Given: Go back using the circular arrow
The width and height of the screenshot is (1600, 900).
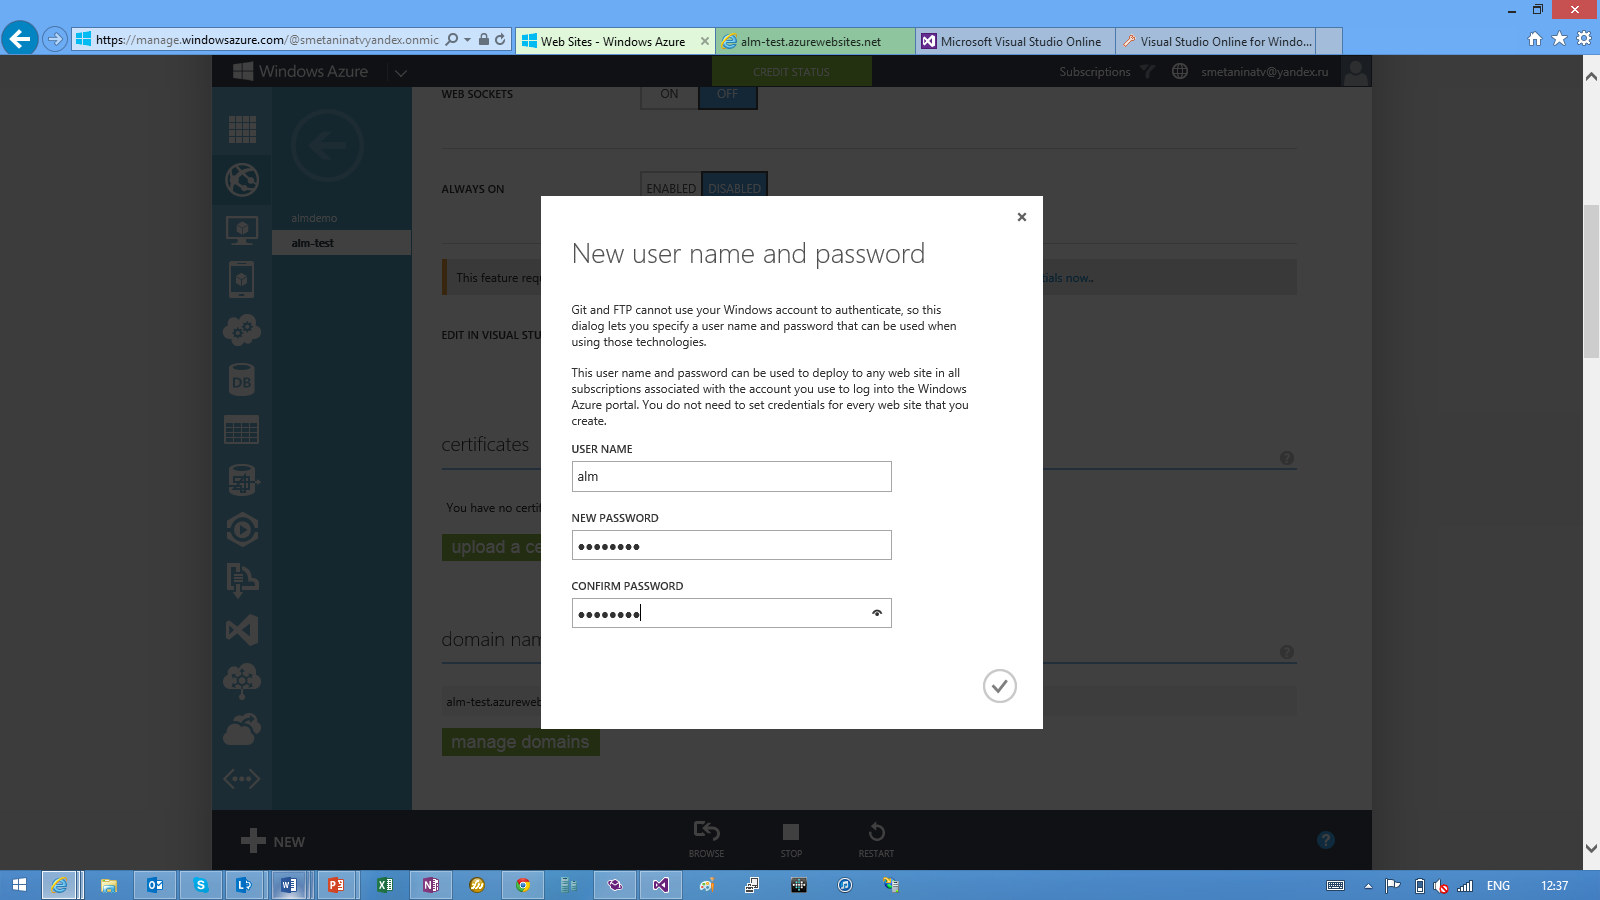Looking at the screenshot, I should tap(327, 146).
